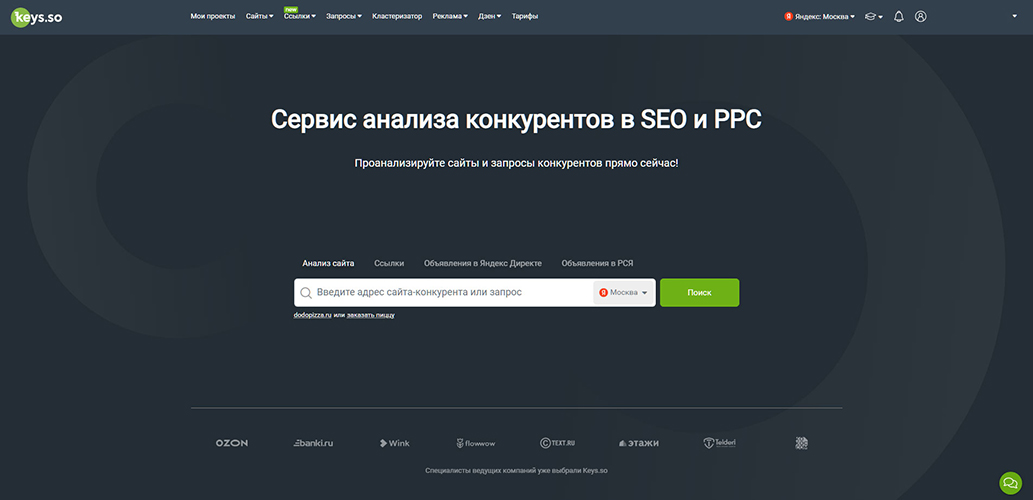The height and width of the screenshot is (500, 1033).
Task: Click the green Поиск button
Action: (x=699, y=292)
